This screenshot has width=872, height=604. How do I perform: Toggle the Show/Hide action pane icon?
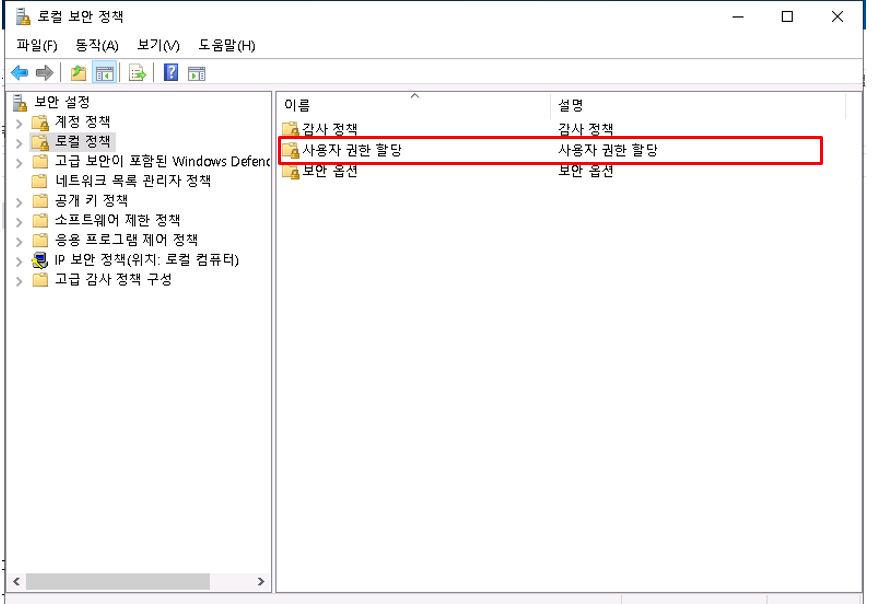point(196,73)
